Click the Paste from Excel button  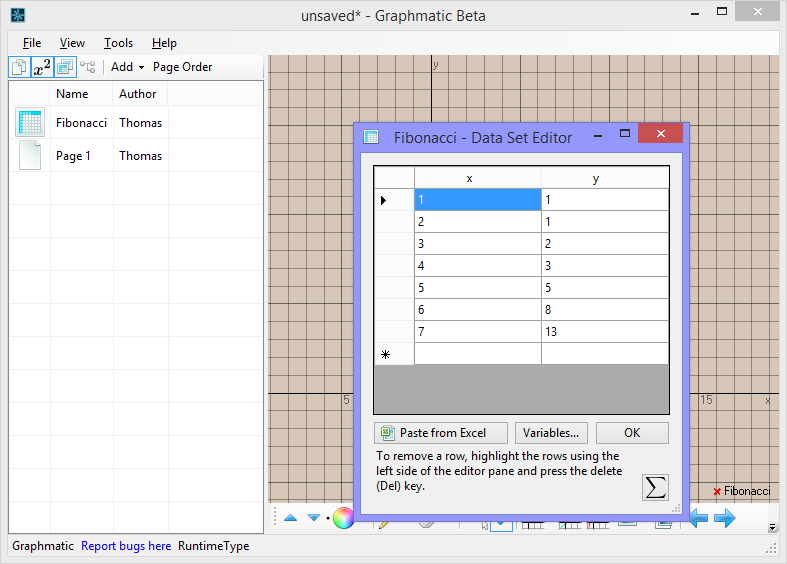click(441, 433)
